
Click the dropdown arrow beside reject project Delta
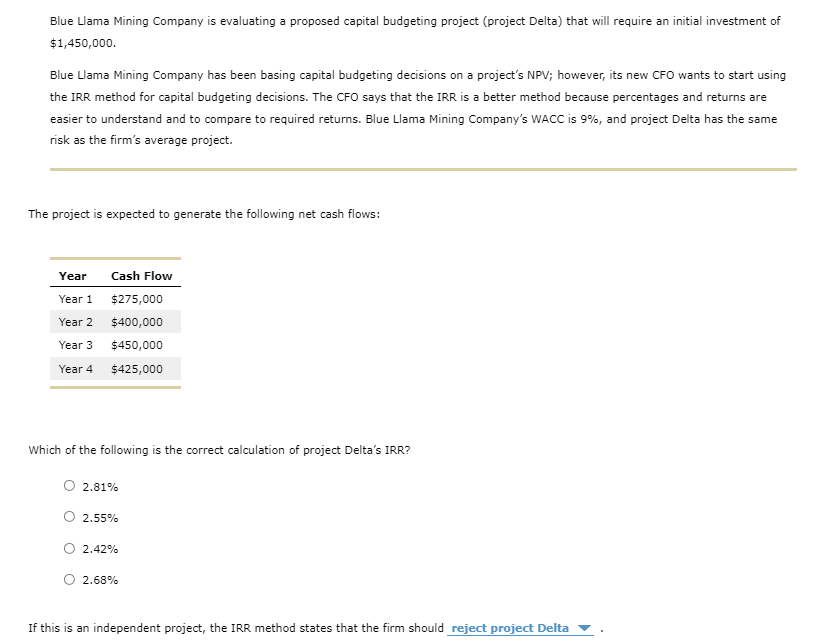pos(585,628)
